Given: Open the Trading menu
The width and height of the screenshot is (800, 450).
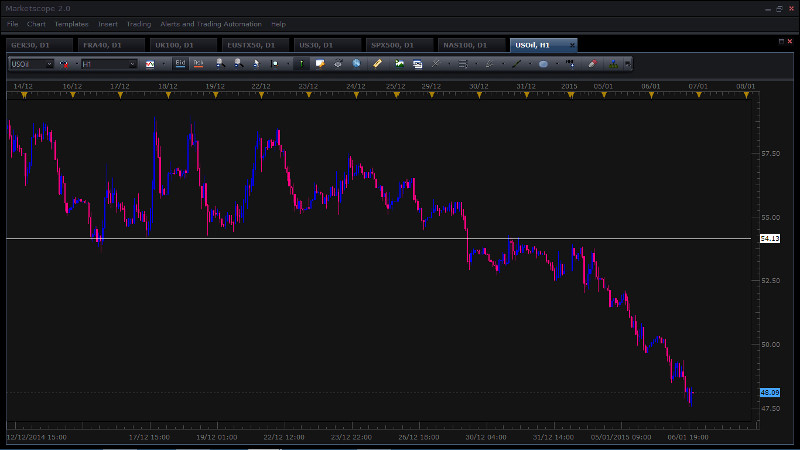Looking at the screenshot, I should pos(139,24).
